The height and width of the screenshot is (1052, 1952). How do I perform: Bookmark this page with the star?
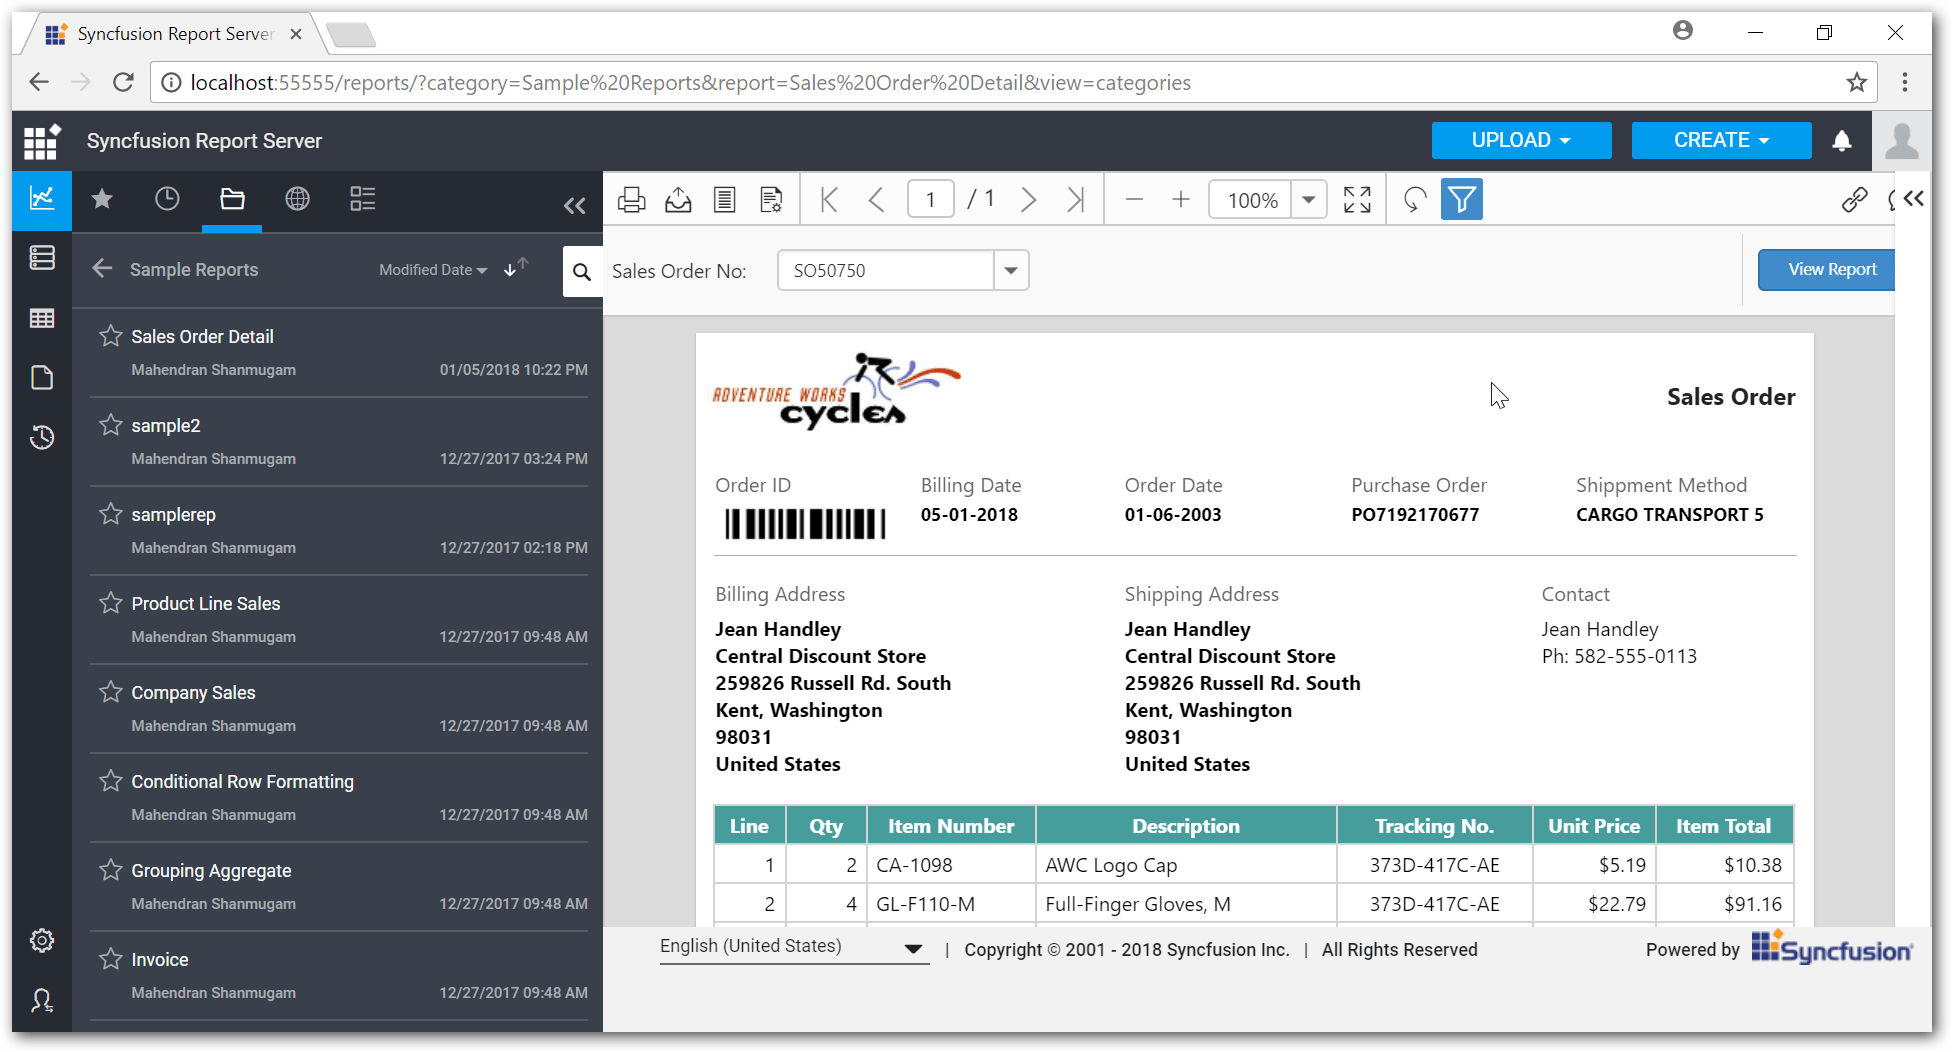click(1857, 82)
